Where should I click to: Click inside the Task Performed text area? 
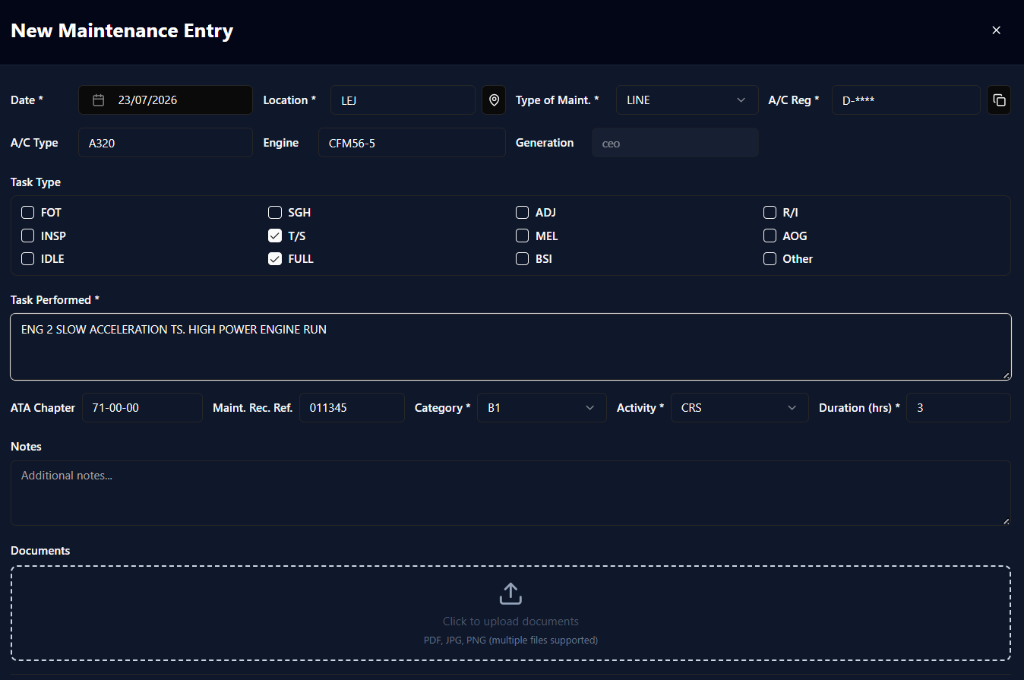click(511, 347)
